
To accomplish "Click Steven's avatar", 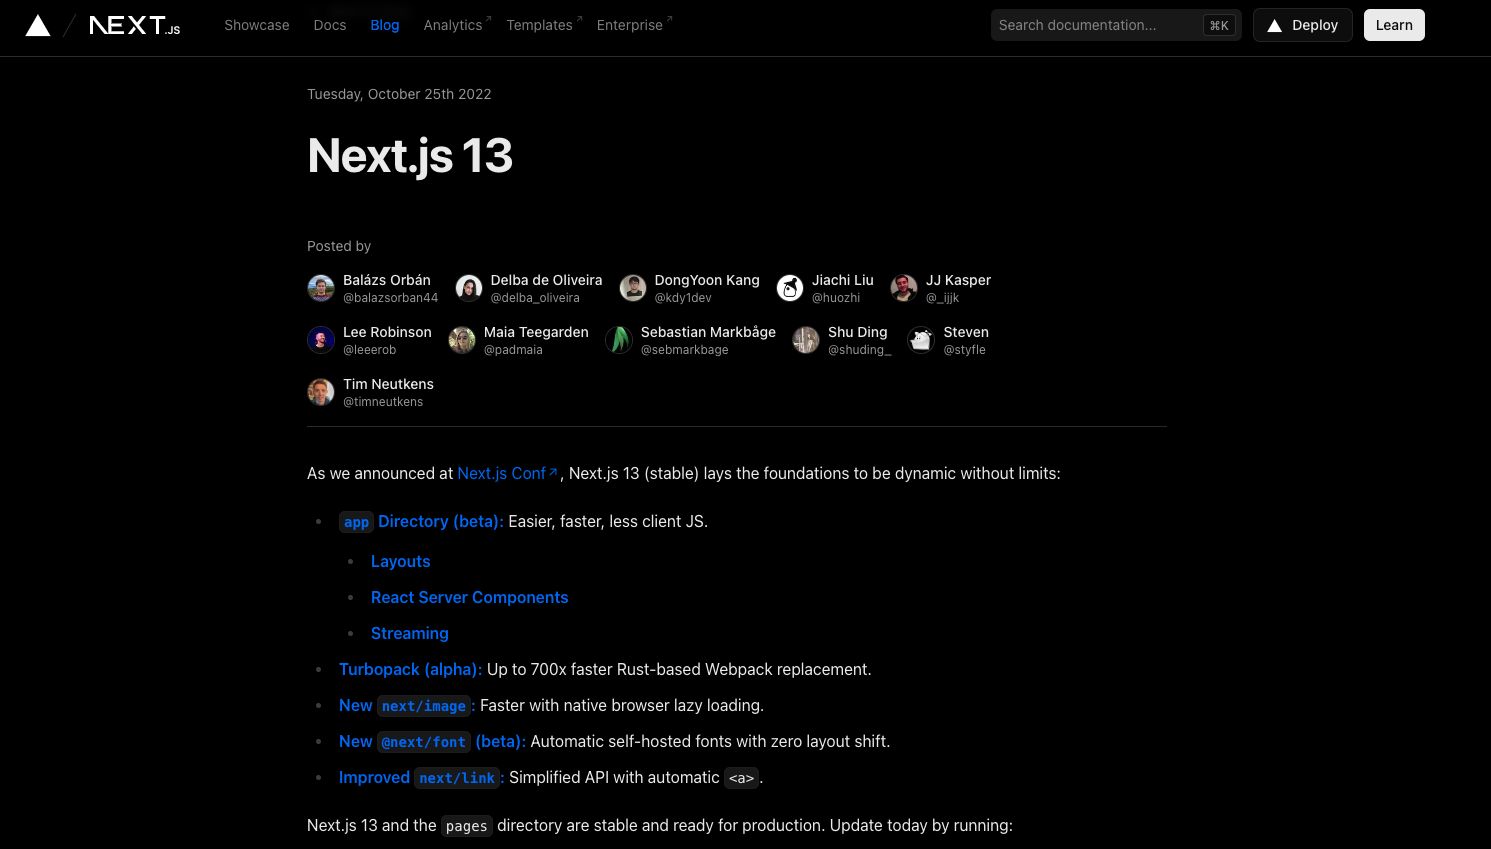I will (x=921, y=340).
